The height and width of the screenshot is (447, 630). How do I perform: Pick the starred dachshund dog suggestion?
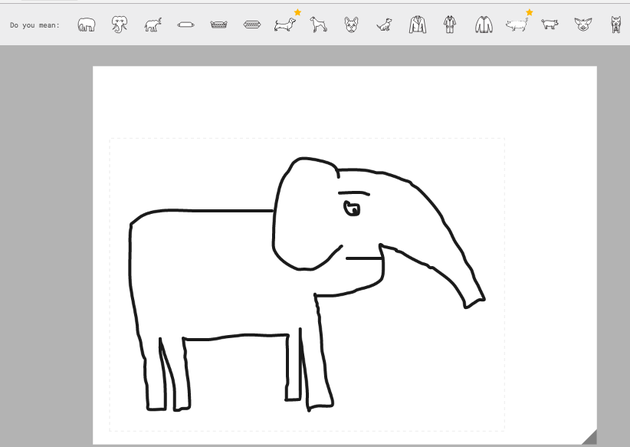click(x=285, y=25)
